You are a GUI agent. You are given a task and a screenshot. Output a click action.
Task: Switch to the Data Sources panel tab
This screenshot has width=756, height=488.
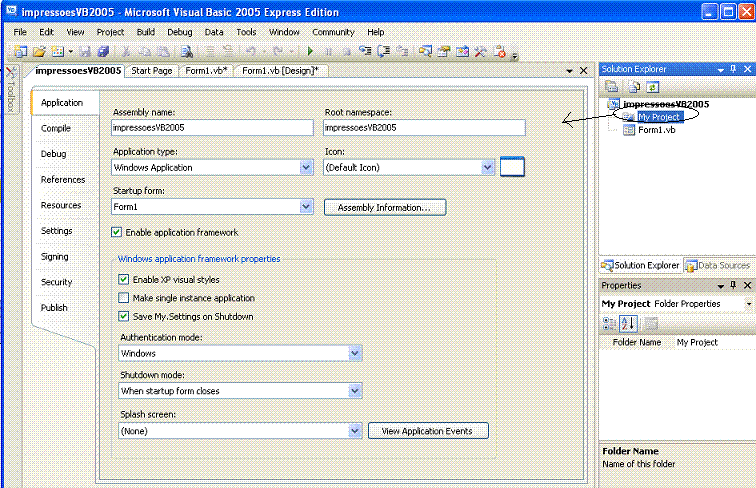[719, 265]
